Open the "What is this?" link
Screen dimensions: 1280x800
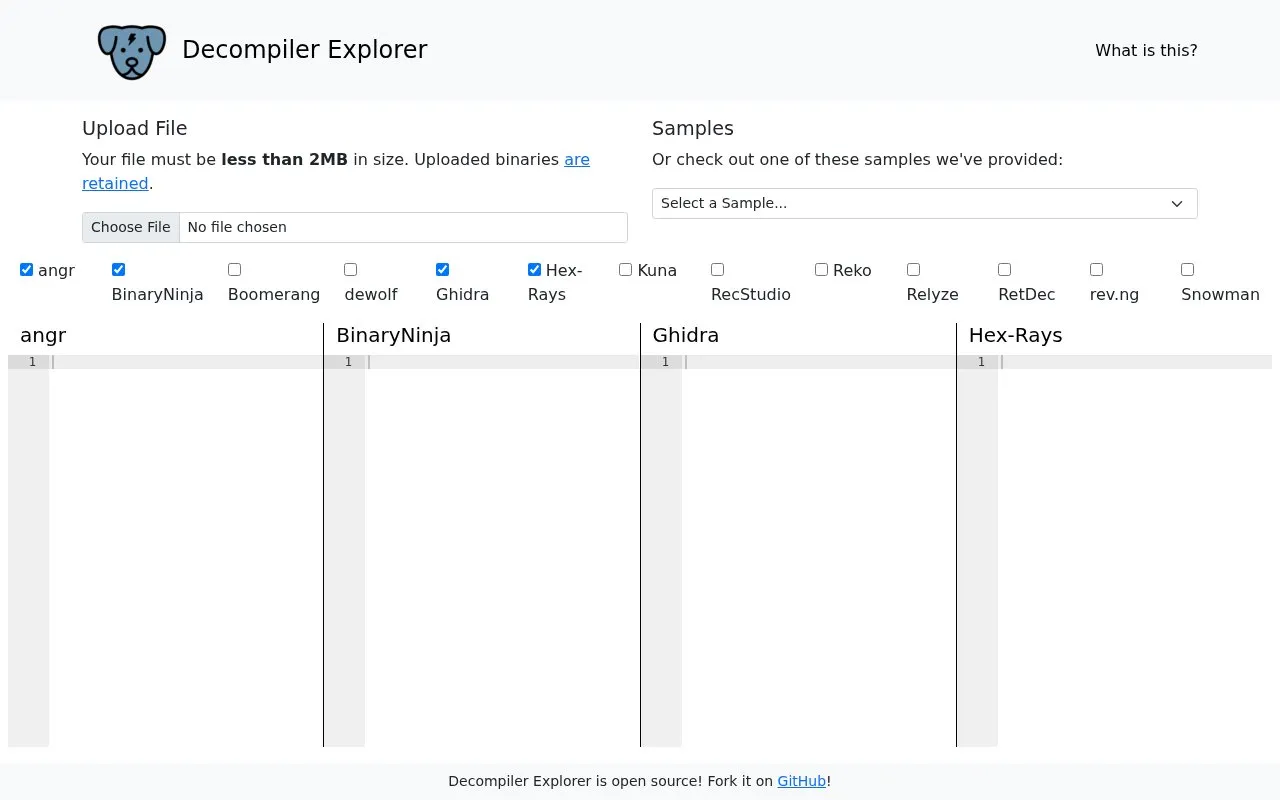(1146, 50)
